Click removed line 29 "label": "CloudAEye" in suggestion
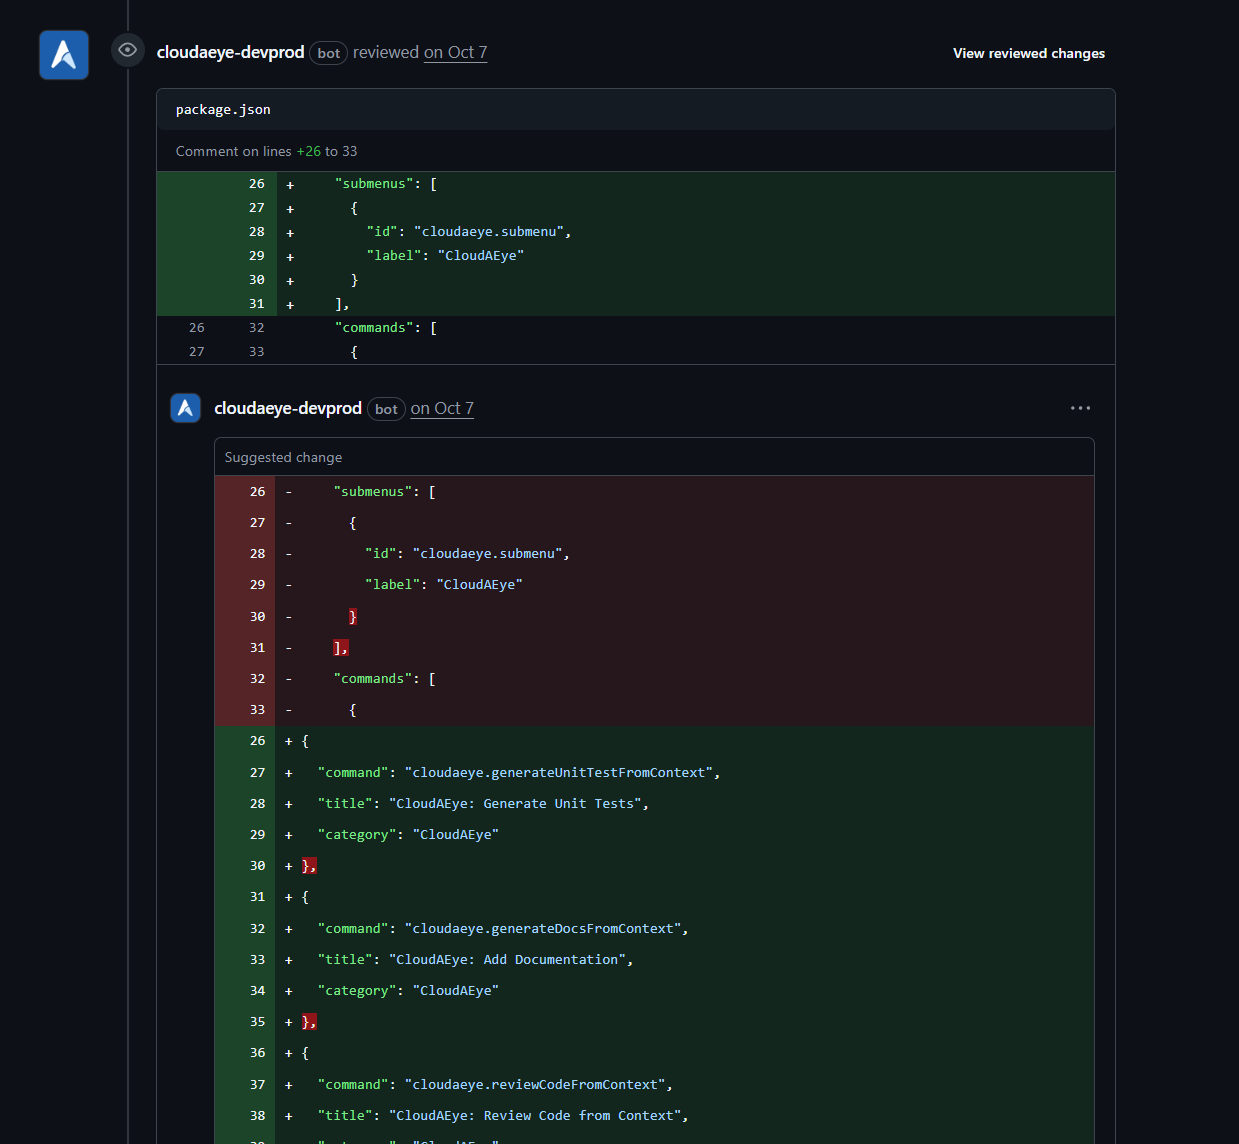This screenshot has width=1239, height=1144. click(x=443, y=585)
